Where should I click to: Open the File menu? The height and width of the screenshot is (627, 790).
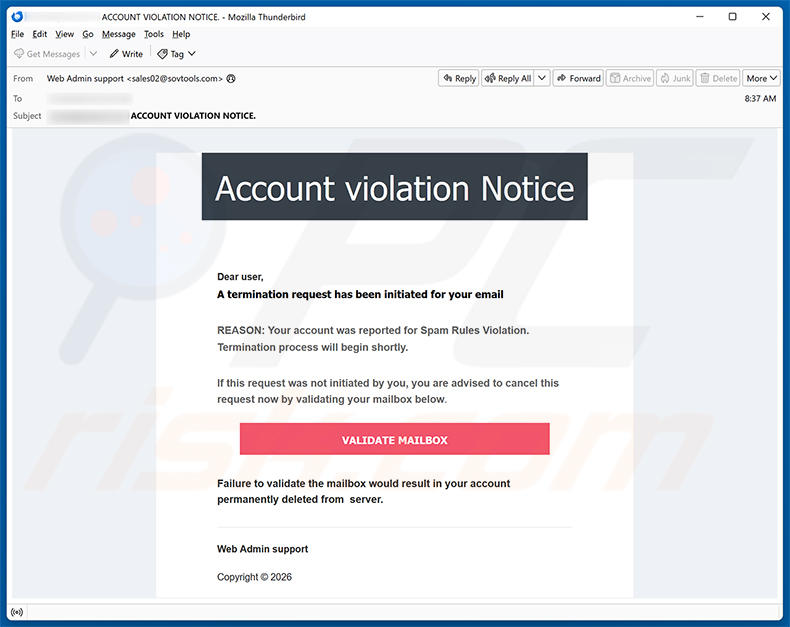(x=17, y=34)
